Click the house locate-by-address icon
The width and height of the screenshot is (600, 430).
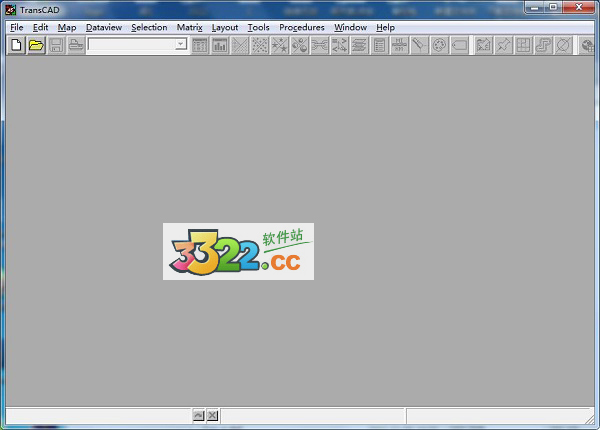click(x=483, y=46)
